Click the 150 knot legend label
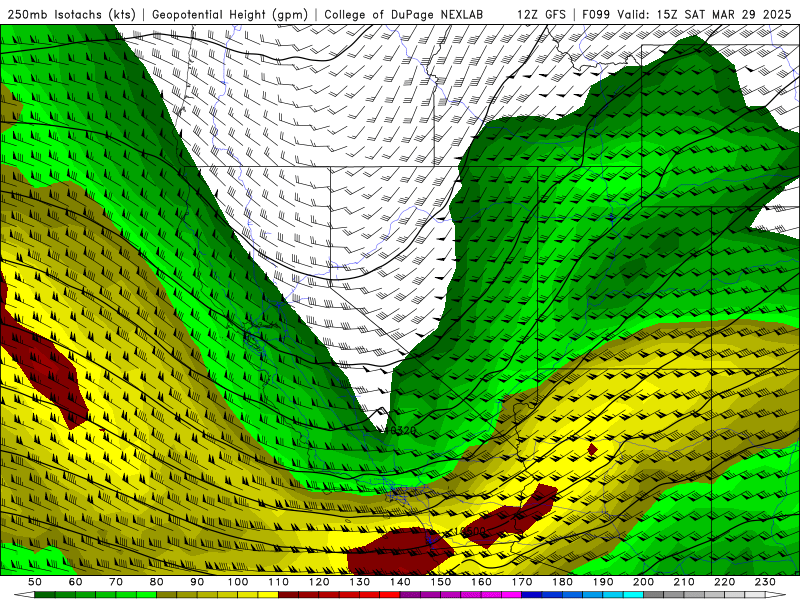The image size is (800, 600). (x=441, y=582)
